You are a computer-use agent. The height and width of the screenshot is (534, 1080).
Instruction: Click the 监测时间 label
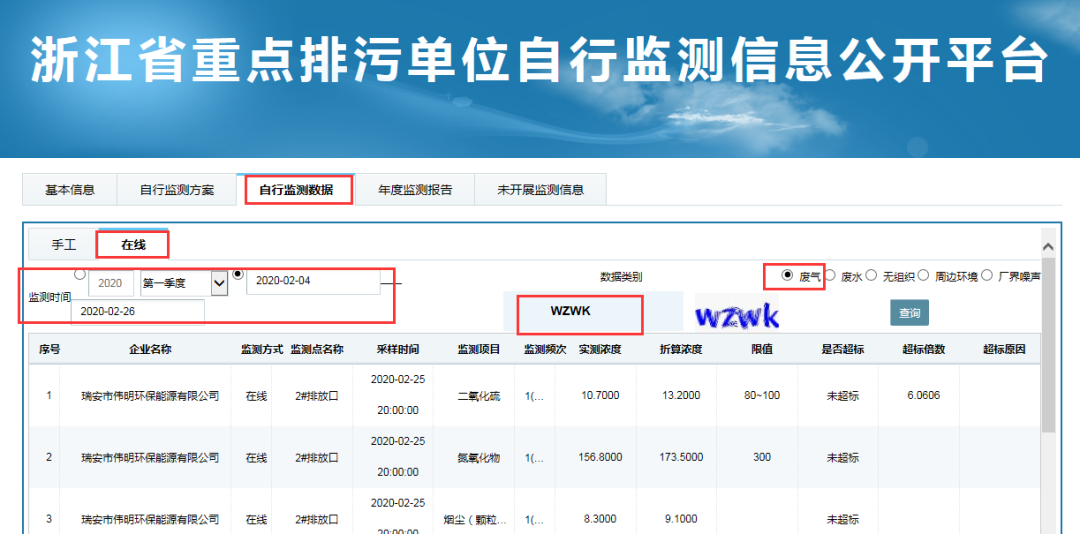[49, 297]
